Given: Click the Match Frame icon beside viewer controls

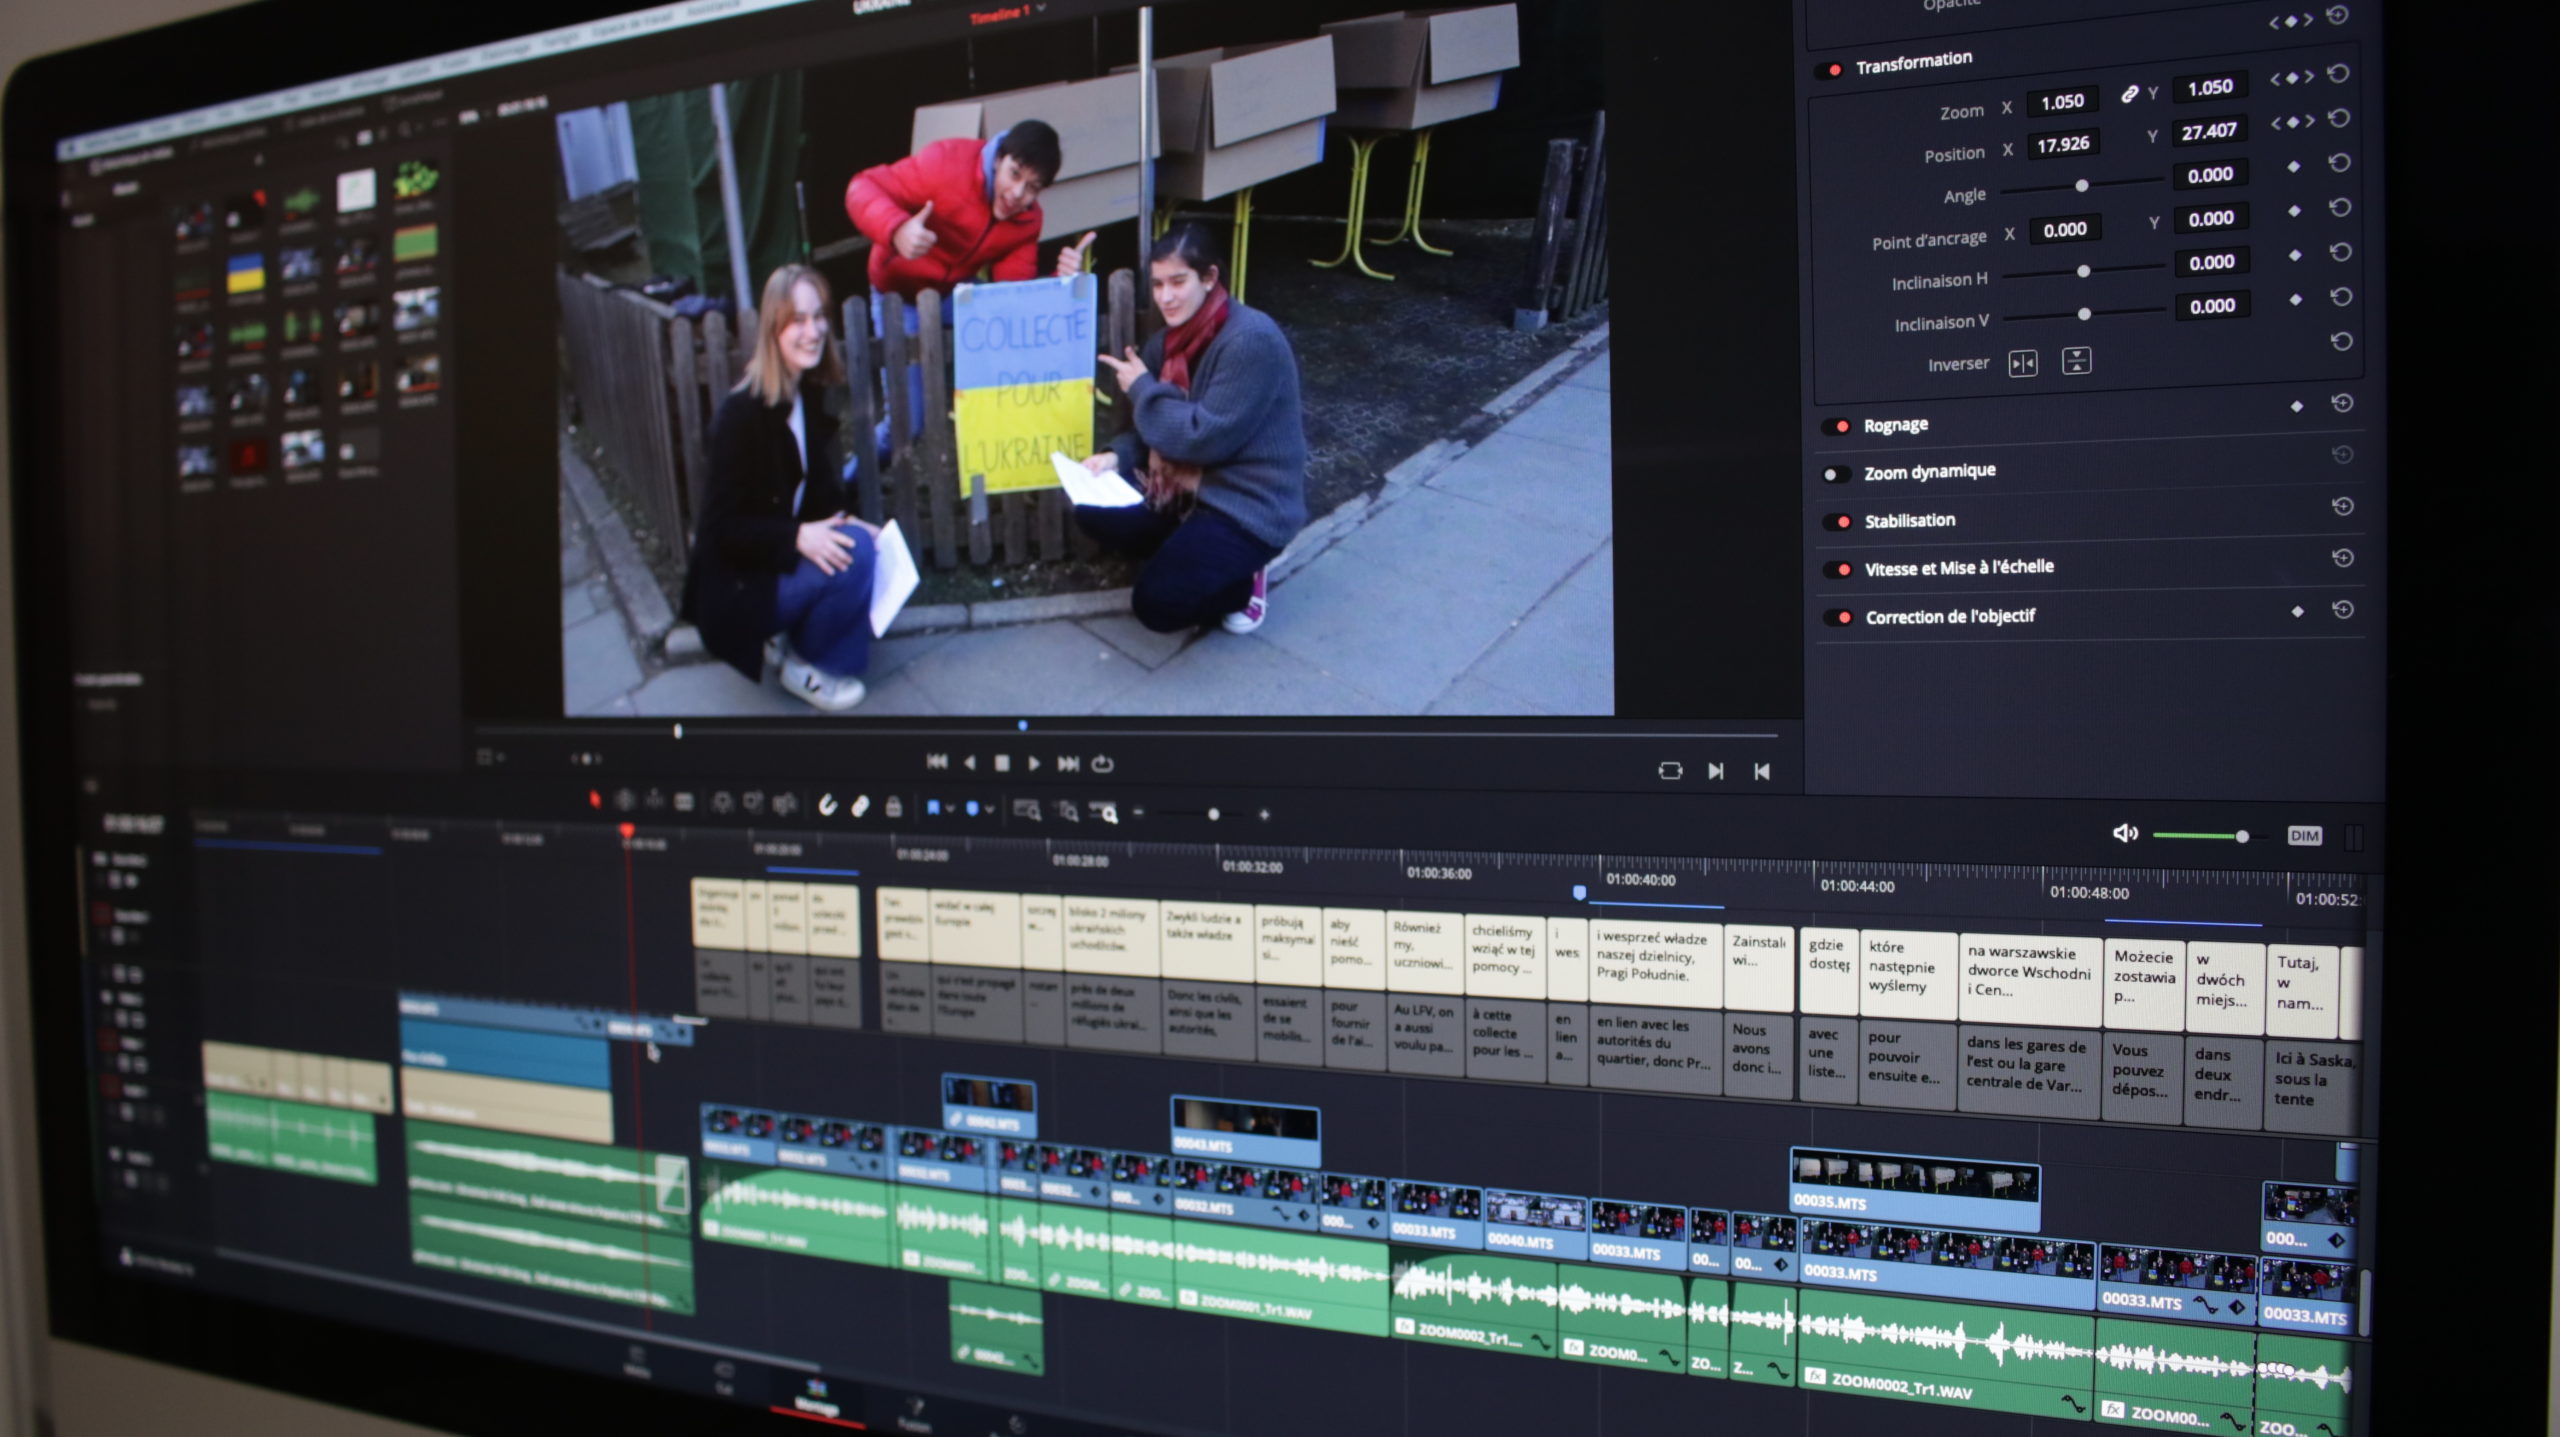Looking at the screenshot, I should coord(1670,770).
